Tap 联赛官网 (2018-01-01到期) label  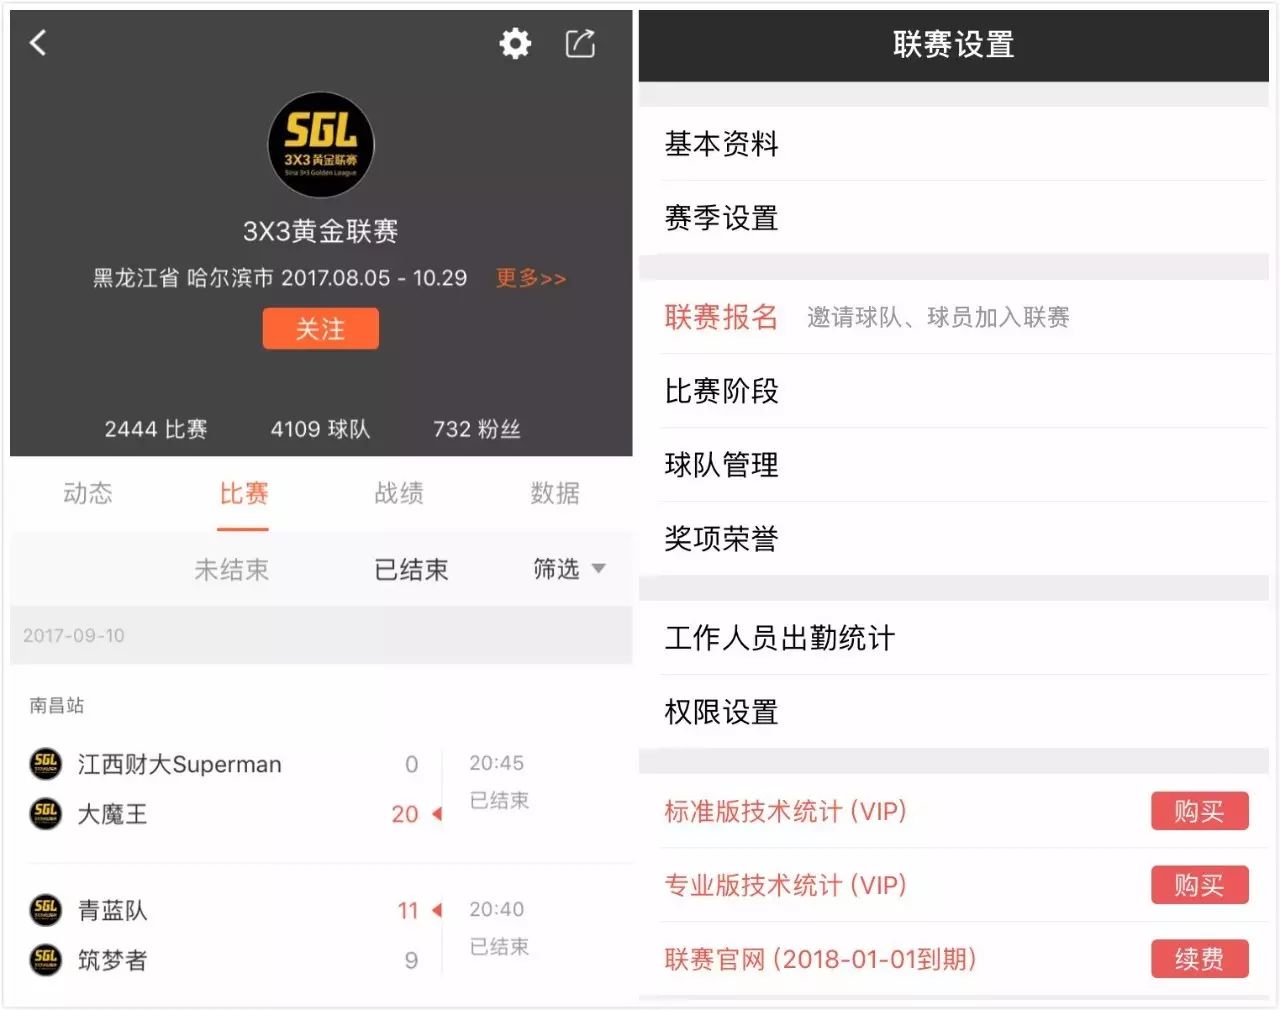tap(820, 959)
